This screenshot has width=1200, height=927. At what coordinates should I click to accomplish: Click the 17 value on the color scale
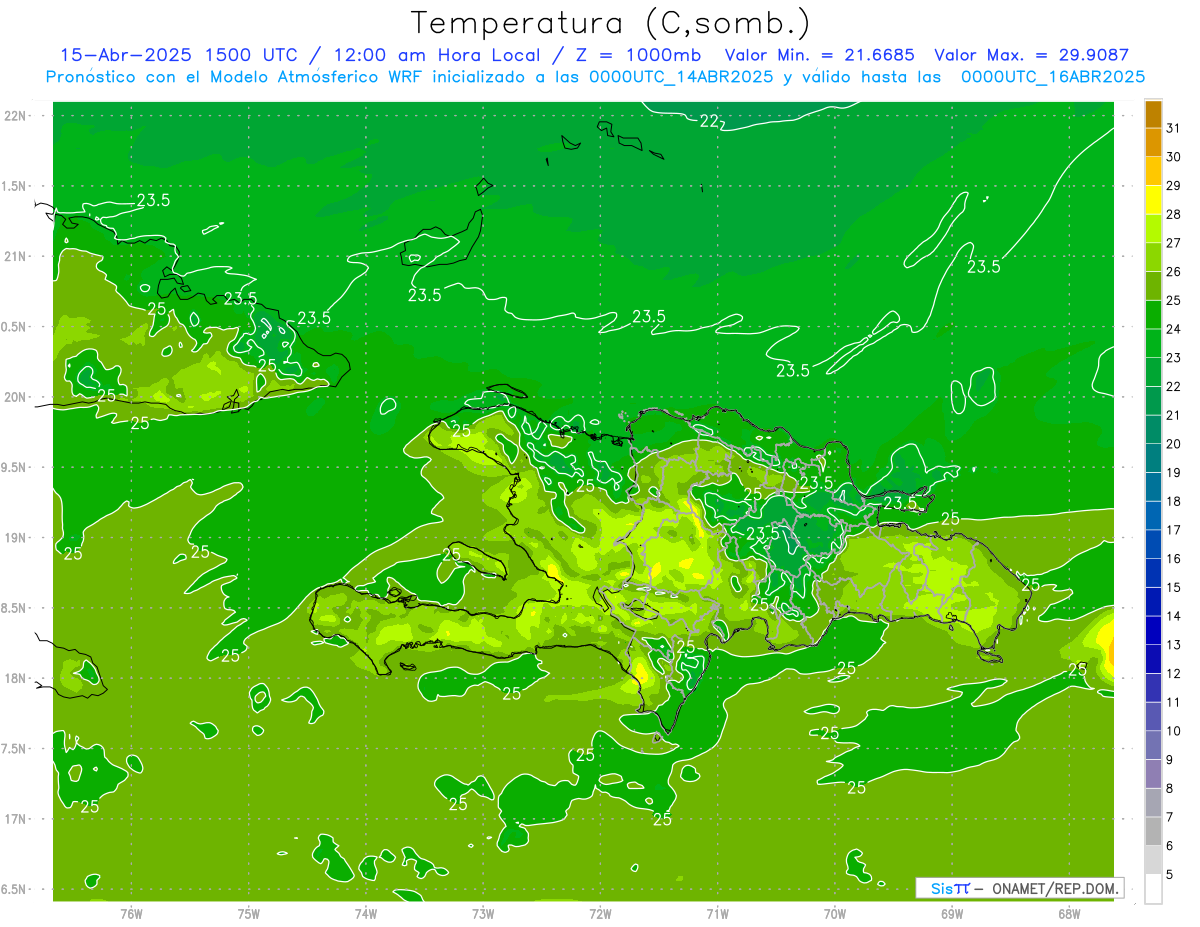point(1174,530)
